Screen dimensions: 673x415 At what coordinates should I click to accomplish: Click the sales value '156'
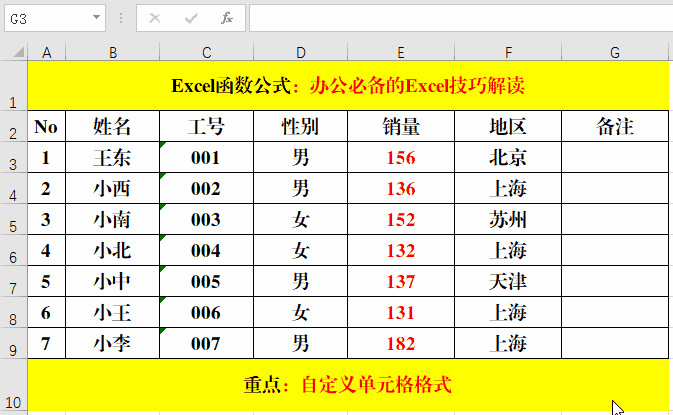coord(401,158)
